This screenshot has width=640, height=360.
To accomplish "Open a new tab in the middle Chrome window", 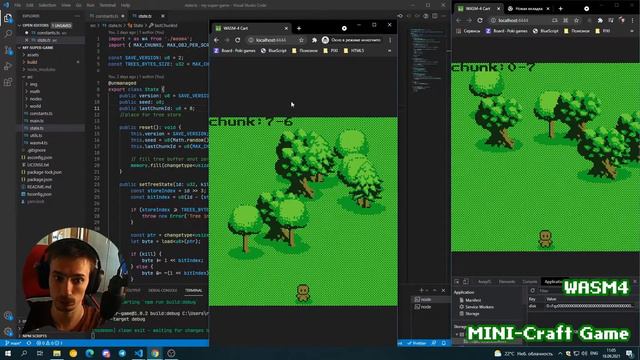I will (x=299, y=28).
